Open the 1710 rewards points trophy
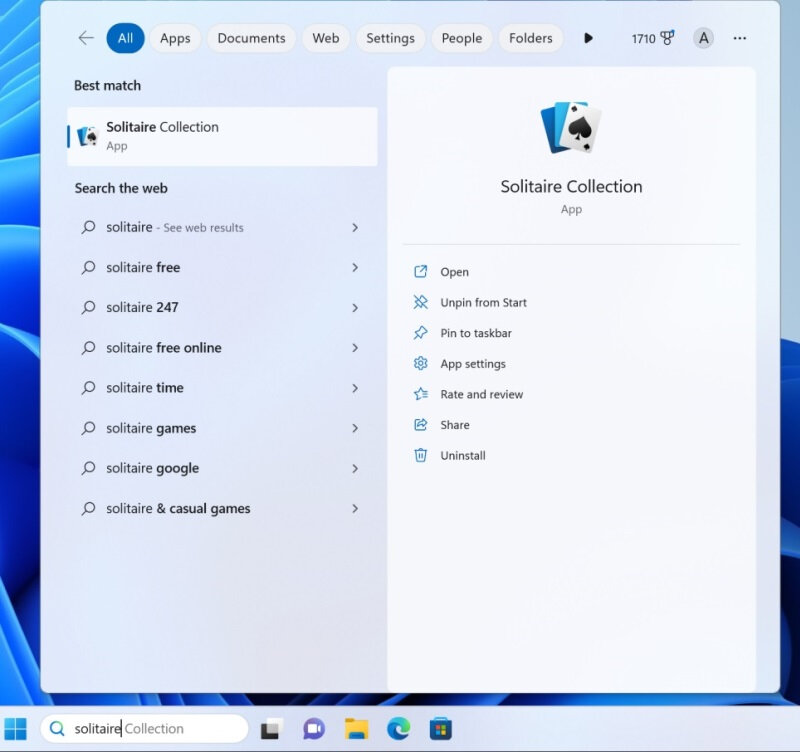The width and height of the screenshot is (800, 752). click(653, 38)
